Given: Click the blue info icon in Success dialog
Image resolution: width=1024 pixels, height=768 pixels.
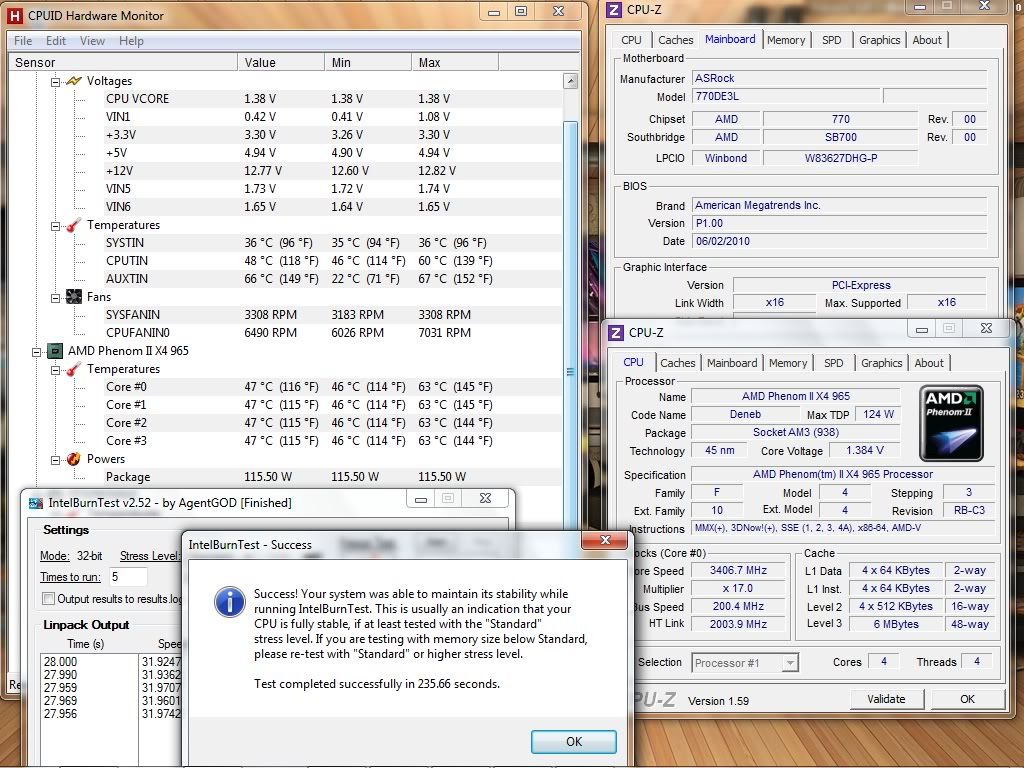Looking at the screenshot, I should click(x=230, y=601).
